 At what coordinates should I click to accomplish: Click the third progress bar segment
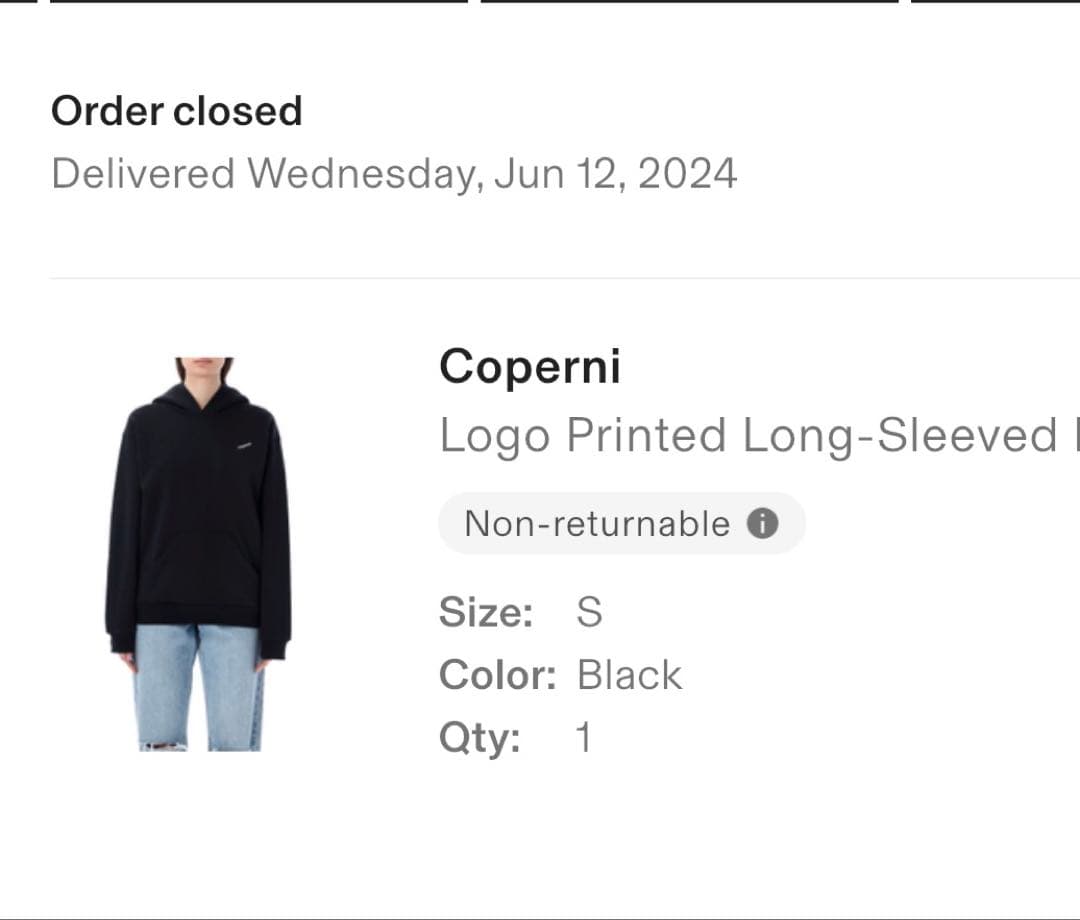689,1
